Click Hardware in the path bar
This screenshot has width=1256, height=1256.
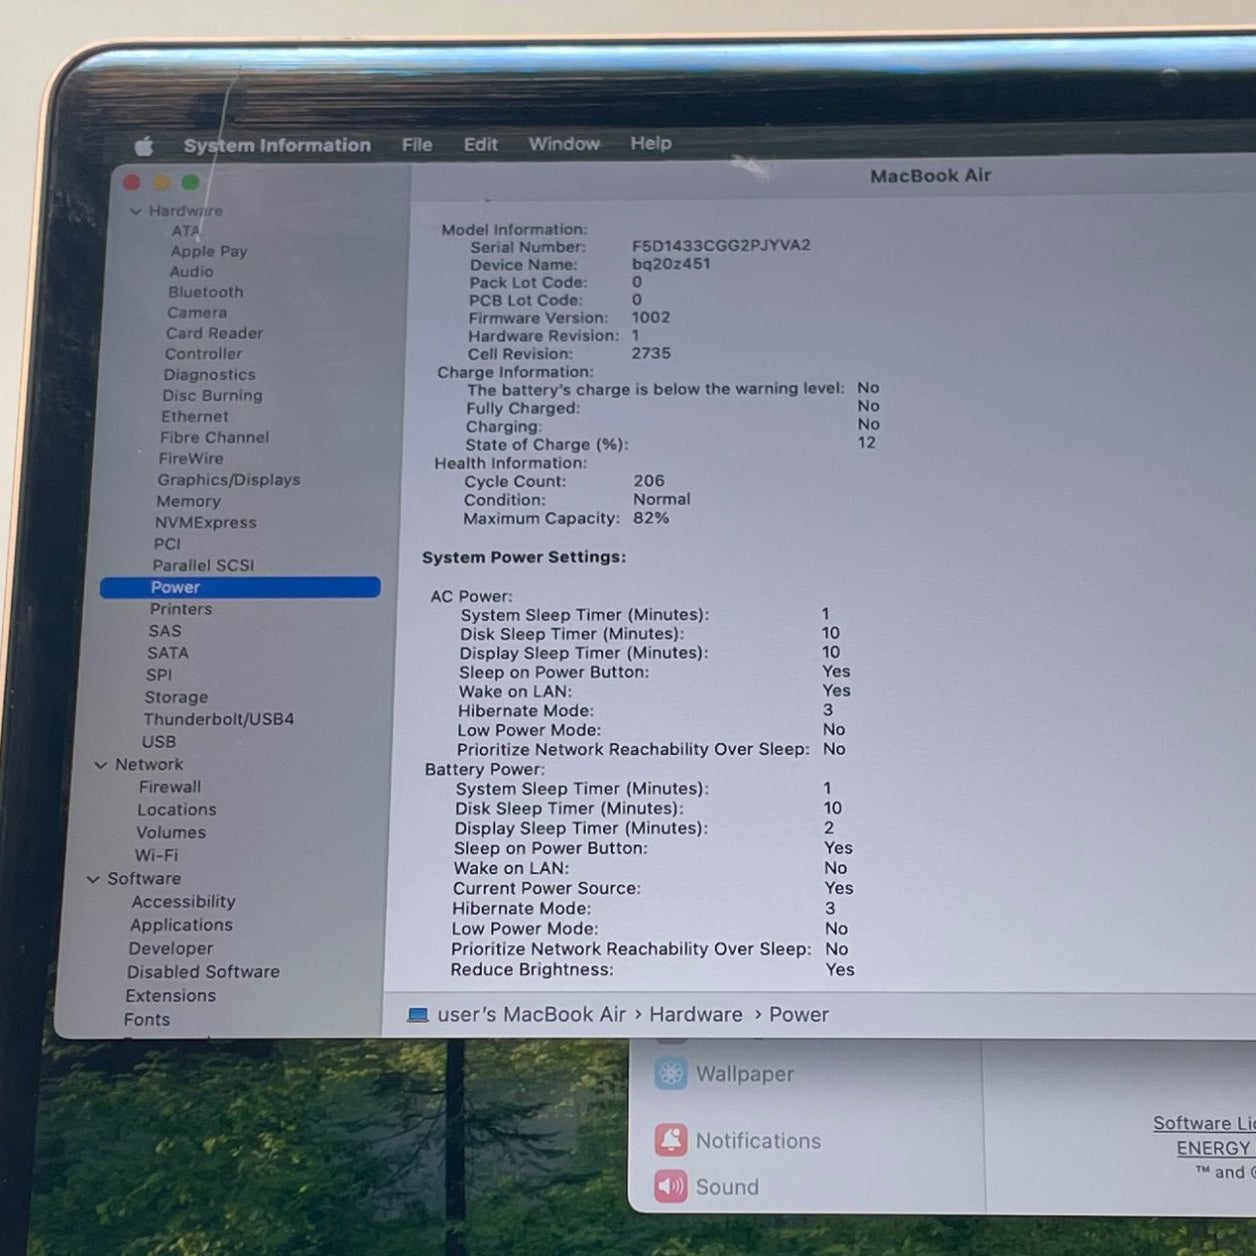point(696,1015)
